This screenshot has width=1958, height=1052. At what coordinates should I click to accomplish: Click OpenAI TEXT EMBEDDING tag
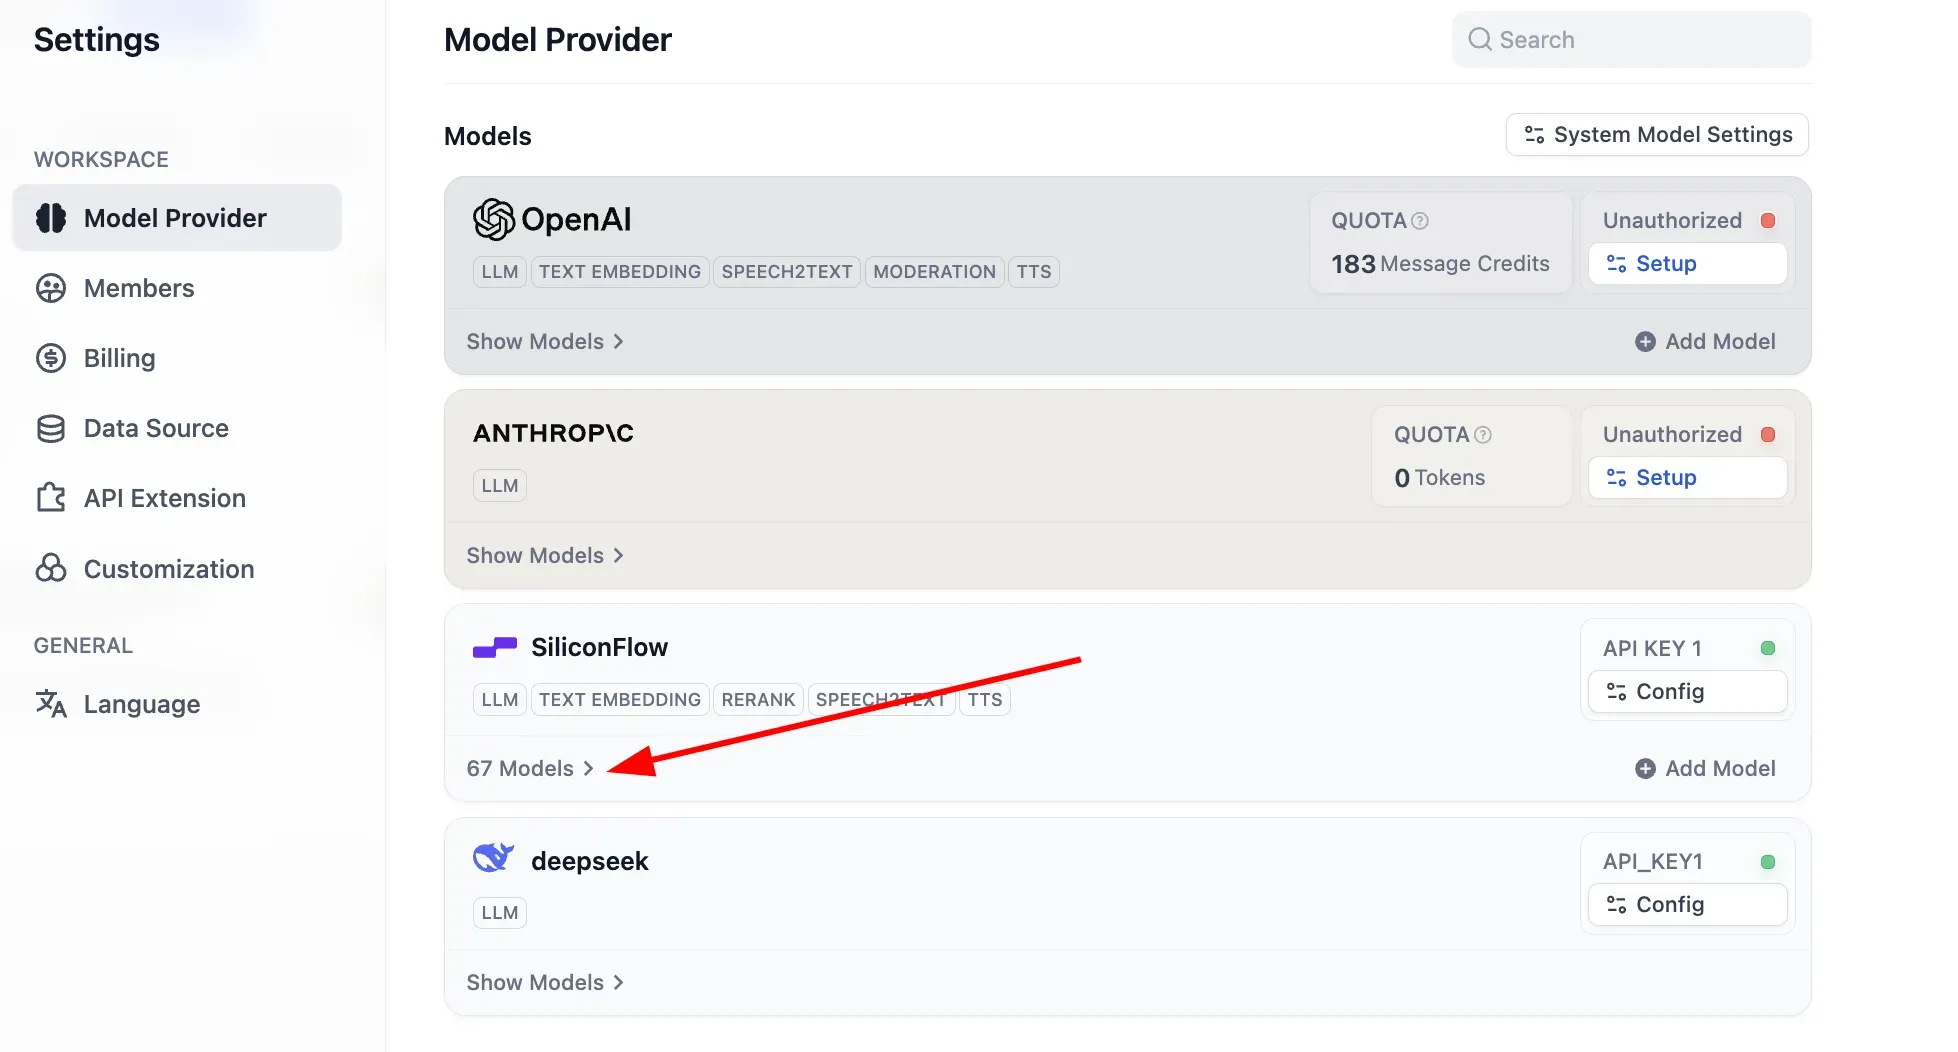coord(620,272)
